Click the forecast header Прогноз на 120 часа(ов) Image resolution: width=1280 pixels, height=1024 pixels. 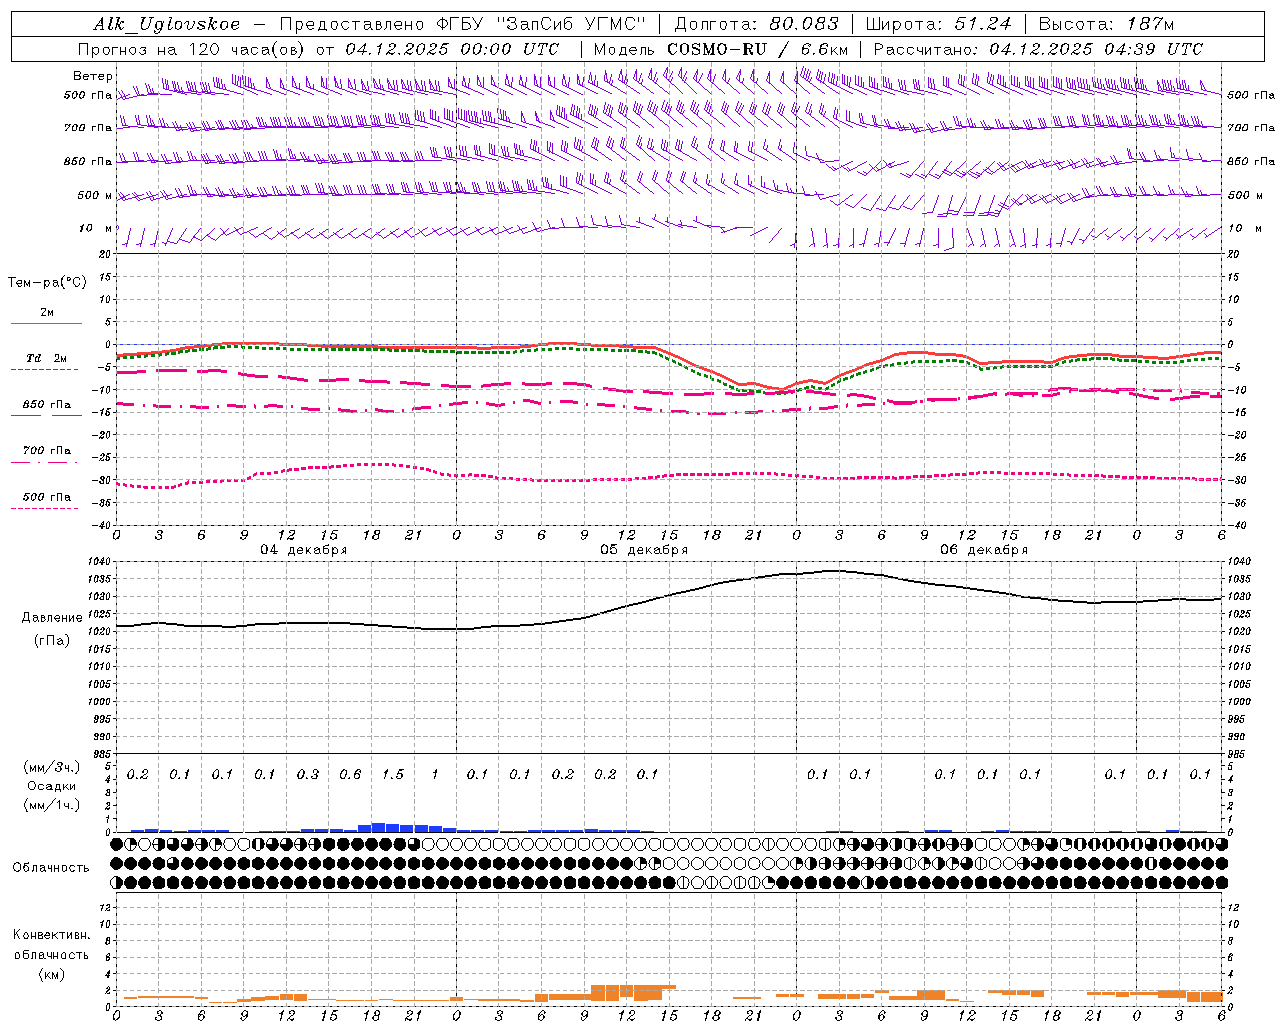pos(192,49)
